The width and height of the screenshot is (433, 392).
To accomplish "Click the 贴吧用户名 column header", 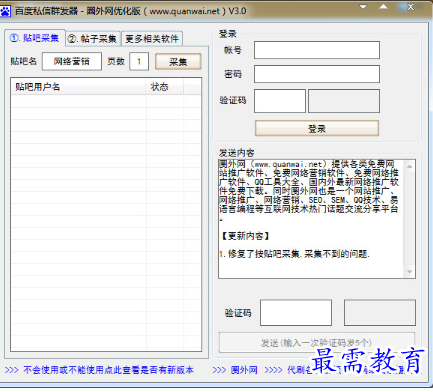I will [x=79, y=87].
